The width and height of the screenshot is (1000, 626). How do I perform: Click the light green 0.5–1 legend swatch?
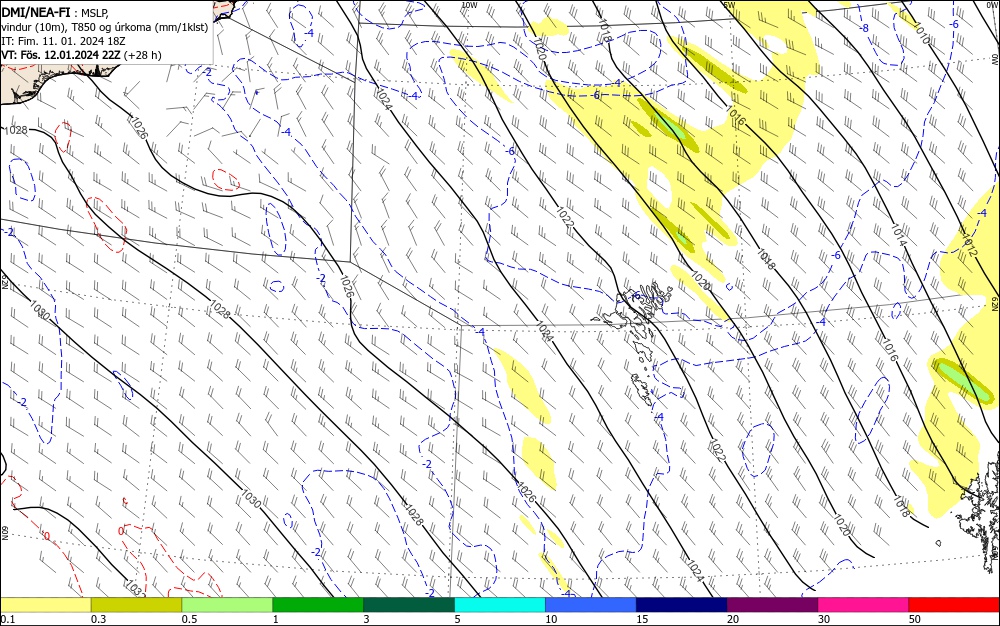point(227,605)
